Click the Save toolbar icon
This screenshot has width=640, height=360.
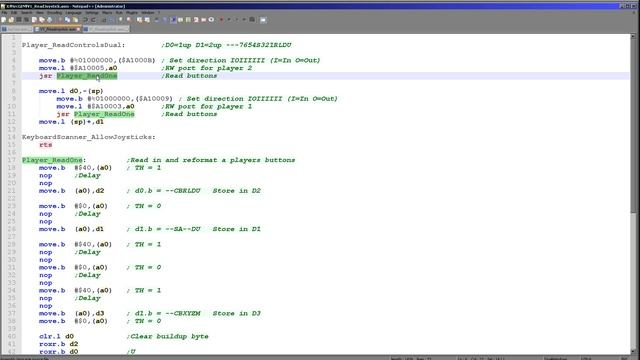click(19, 20)
